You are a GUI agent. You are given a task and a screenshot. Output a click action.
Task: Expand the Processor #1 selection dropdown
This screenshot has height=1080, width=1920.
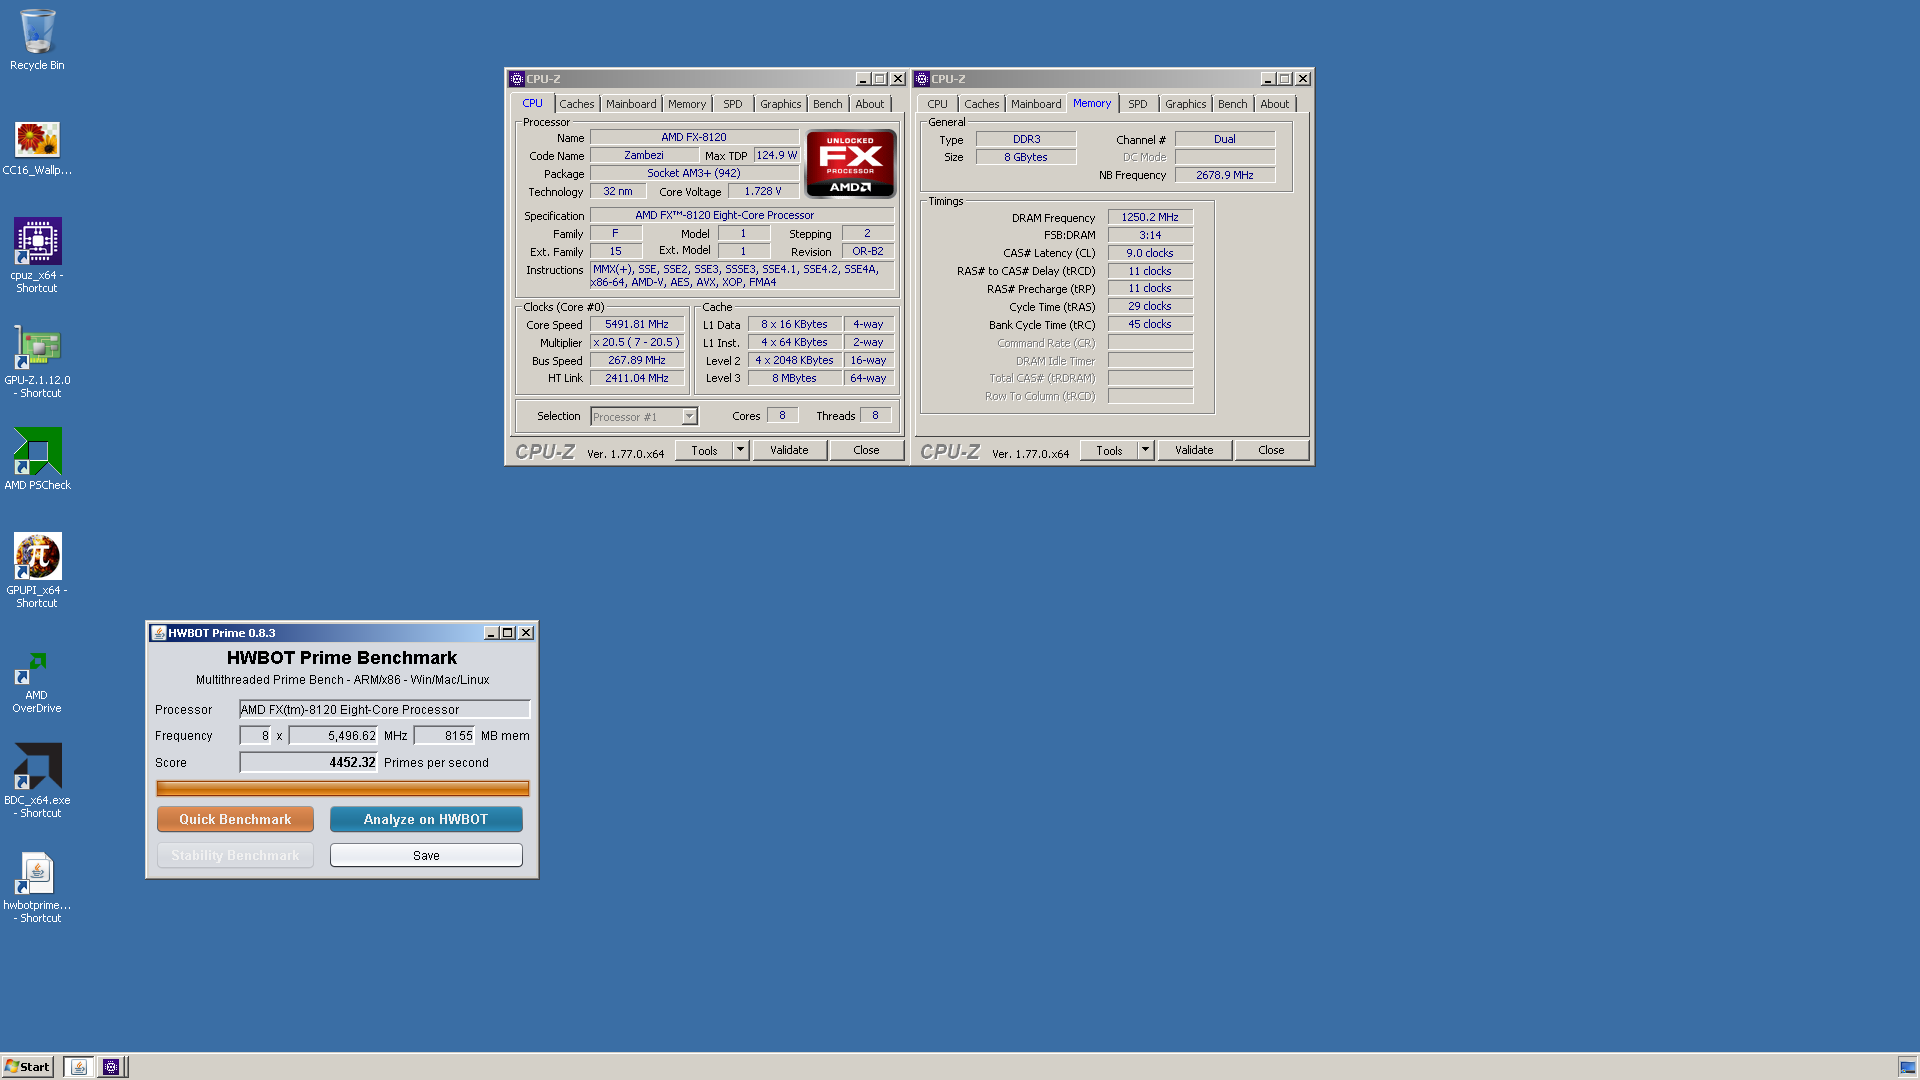[x=689, y=417]
